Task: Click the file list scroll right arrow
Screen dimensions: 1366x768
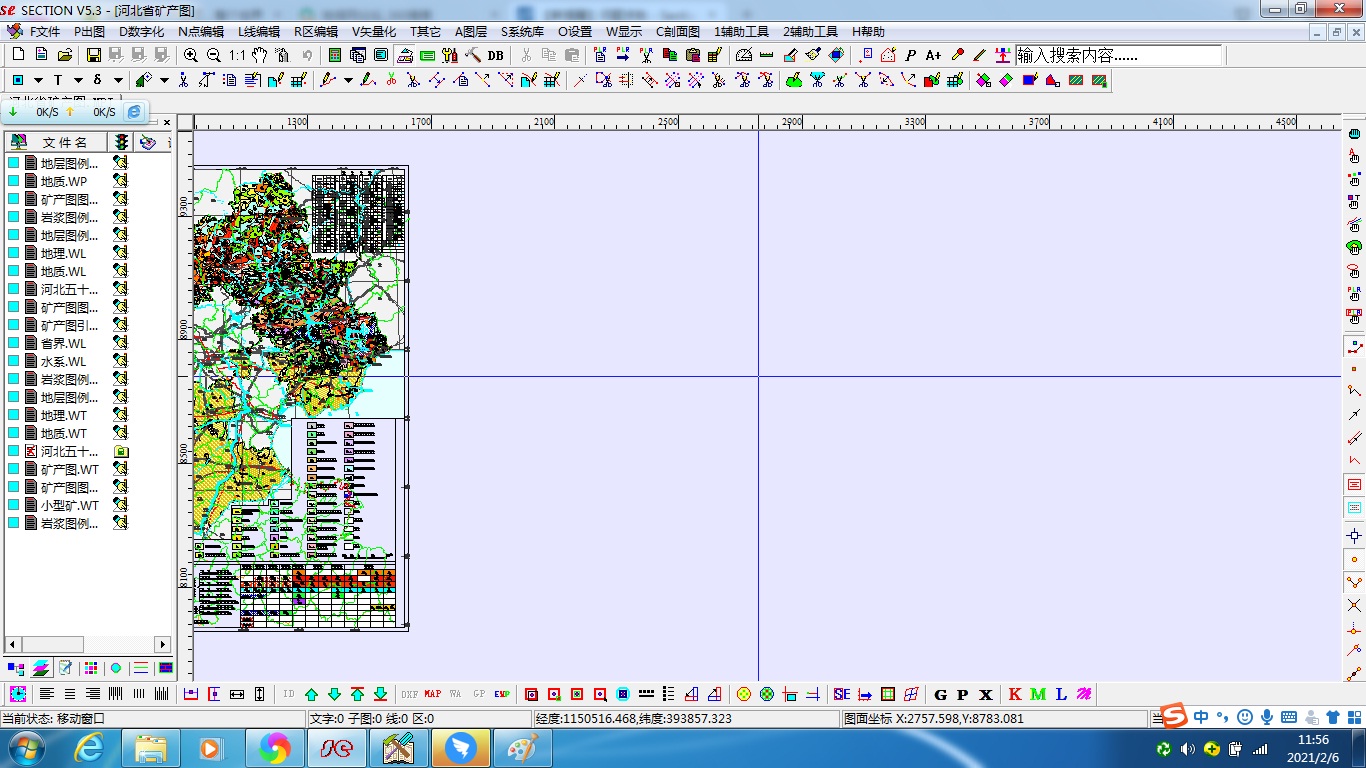Action: point(162,644)
